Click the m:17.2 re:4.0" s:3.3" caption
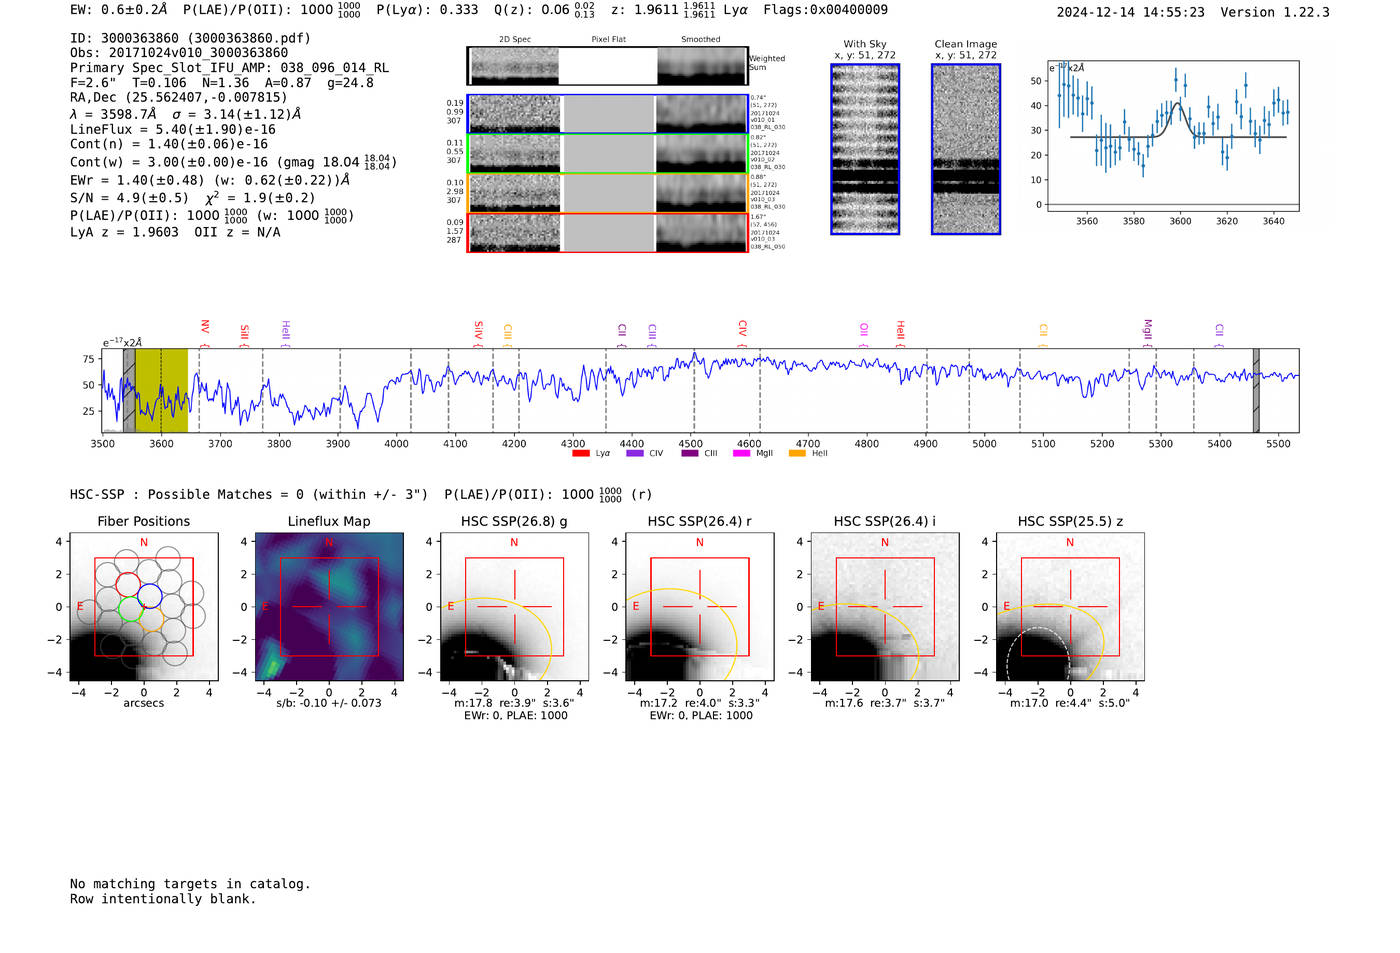The image size is (1400, 953). pyautogui.click(x=700, y=703)
